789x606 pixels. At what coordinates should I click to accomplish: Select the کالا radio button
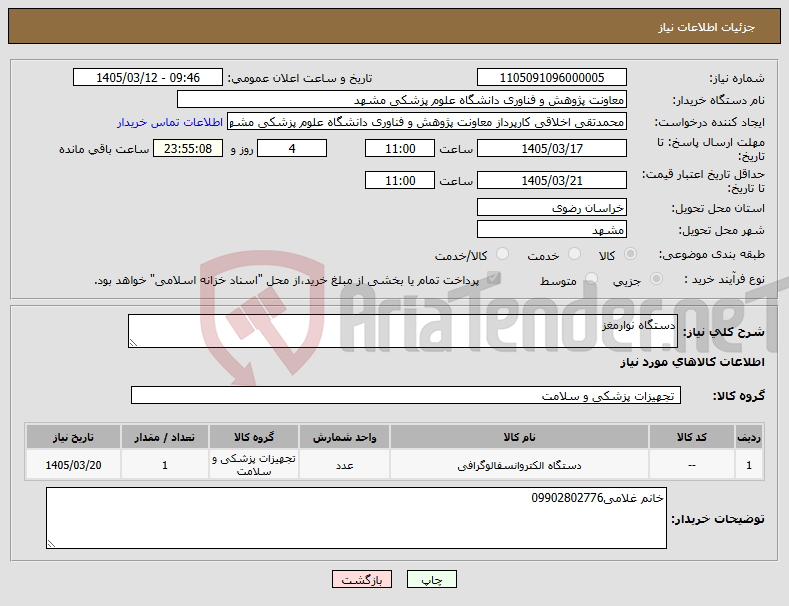[630, 254]
